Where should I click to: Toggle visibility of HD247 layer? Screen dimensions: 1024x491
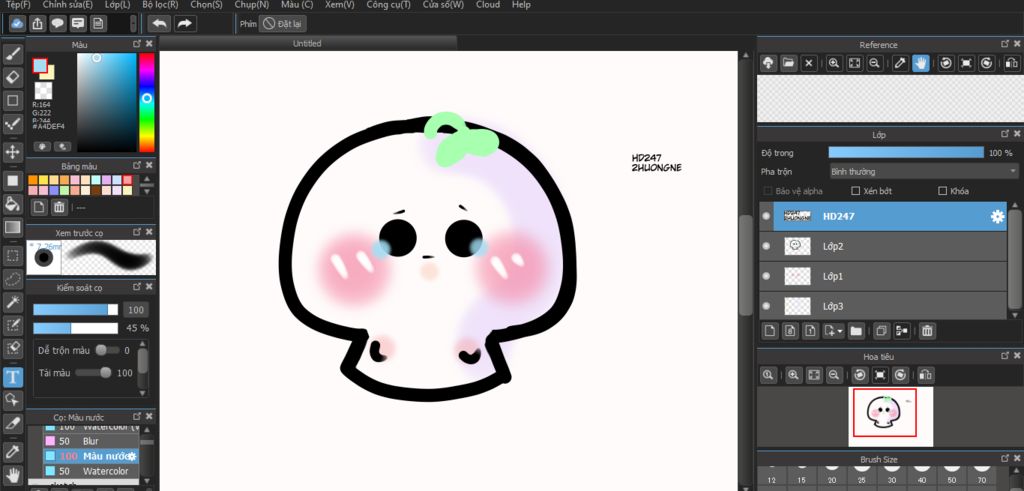click(766, 217)
